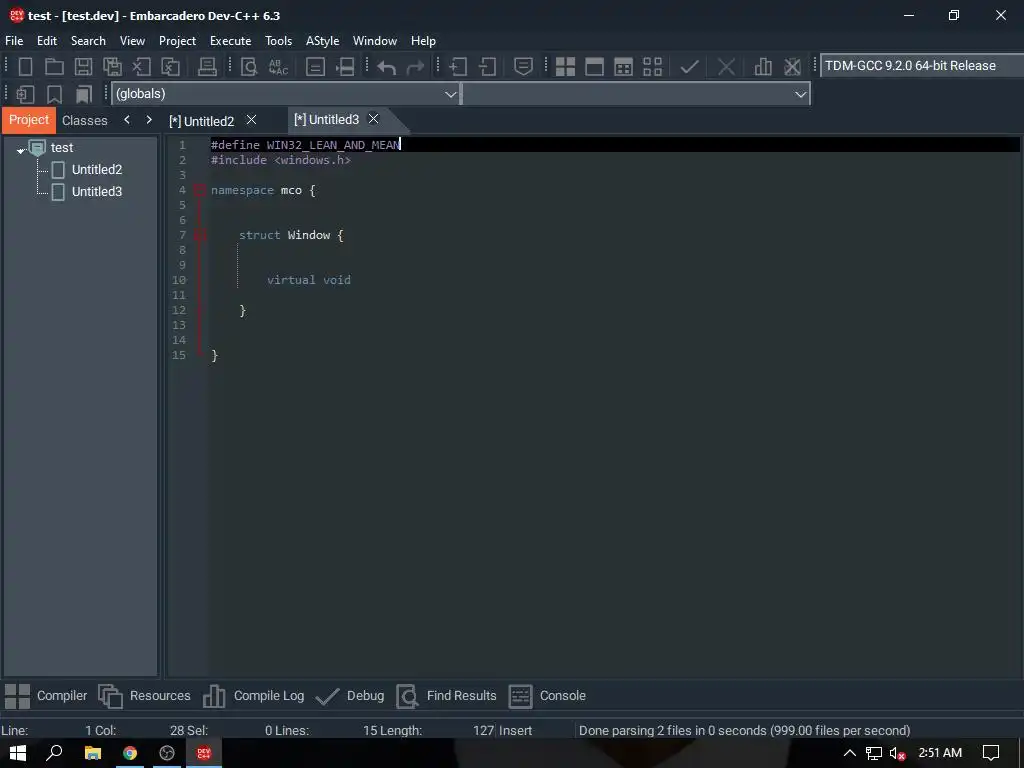The height and width of the screenshot is (768, 1024).
Task: Open the Debug bottom panel tab
Action: 350,696
